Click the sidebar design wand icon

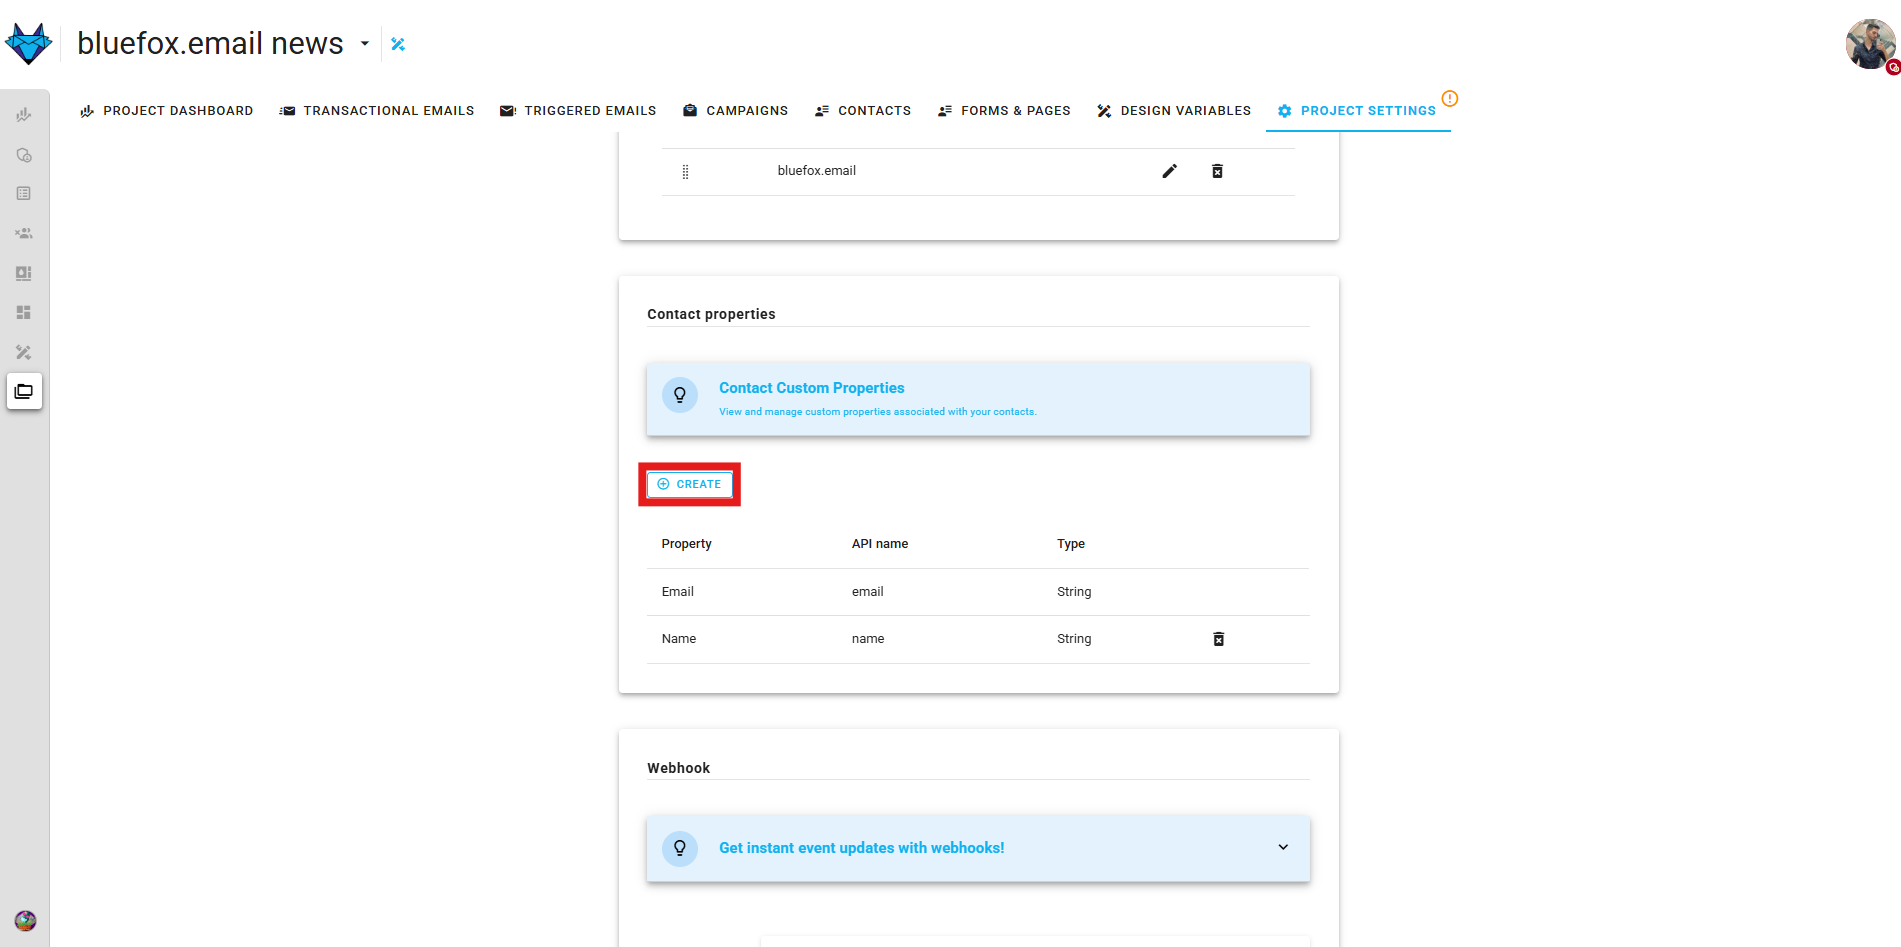24,352
